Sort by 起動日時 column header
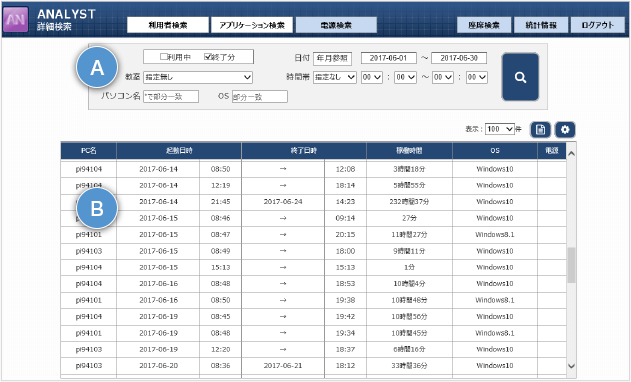 click(x=179, y=151)
